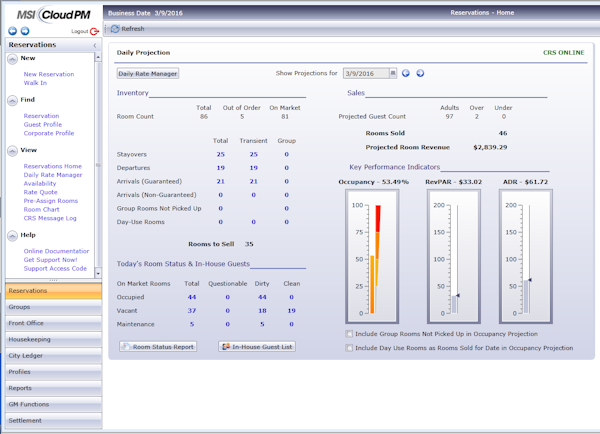Open the projection date calendar picker

[x=392, y=73]
